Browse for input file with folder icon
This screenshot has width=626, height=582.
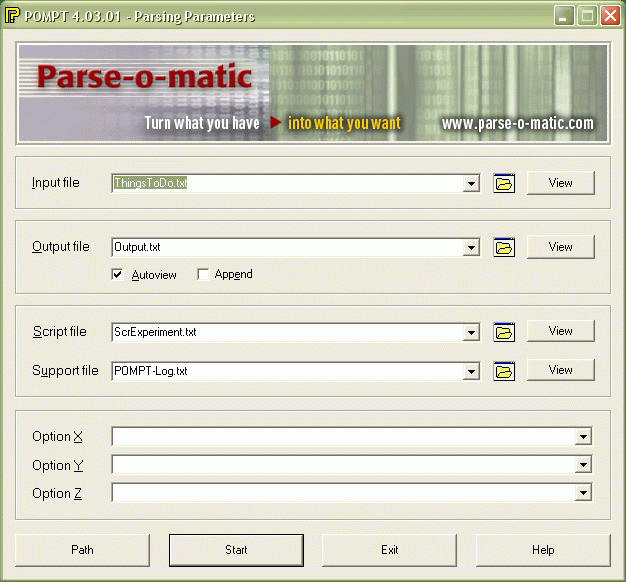pos(504,184)
